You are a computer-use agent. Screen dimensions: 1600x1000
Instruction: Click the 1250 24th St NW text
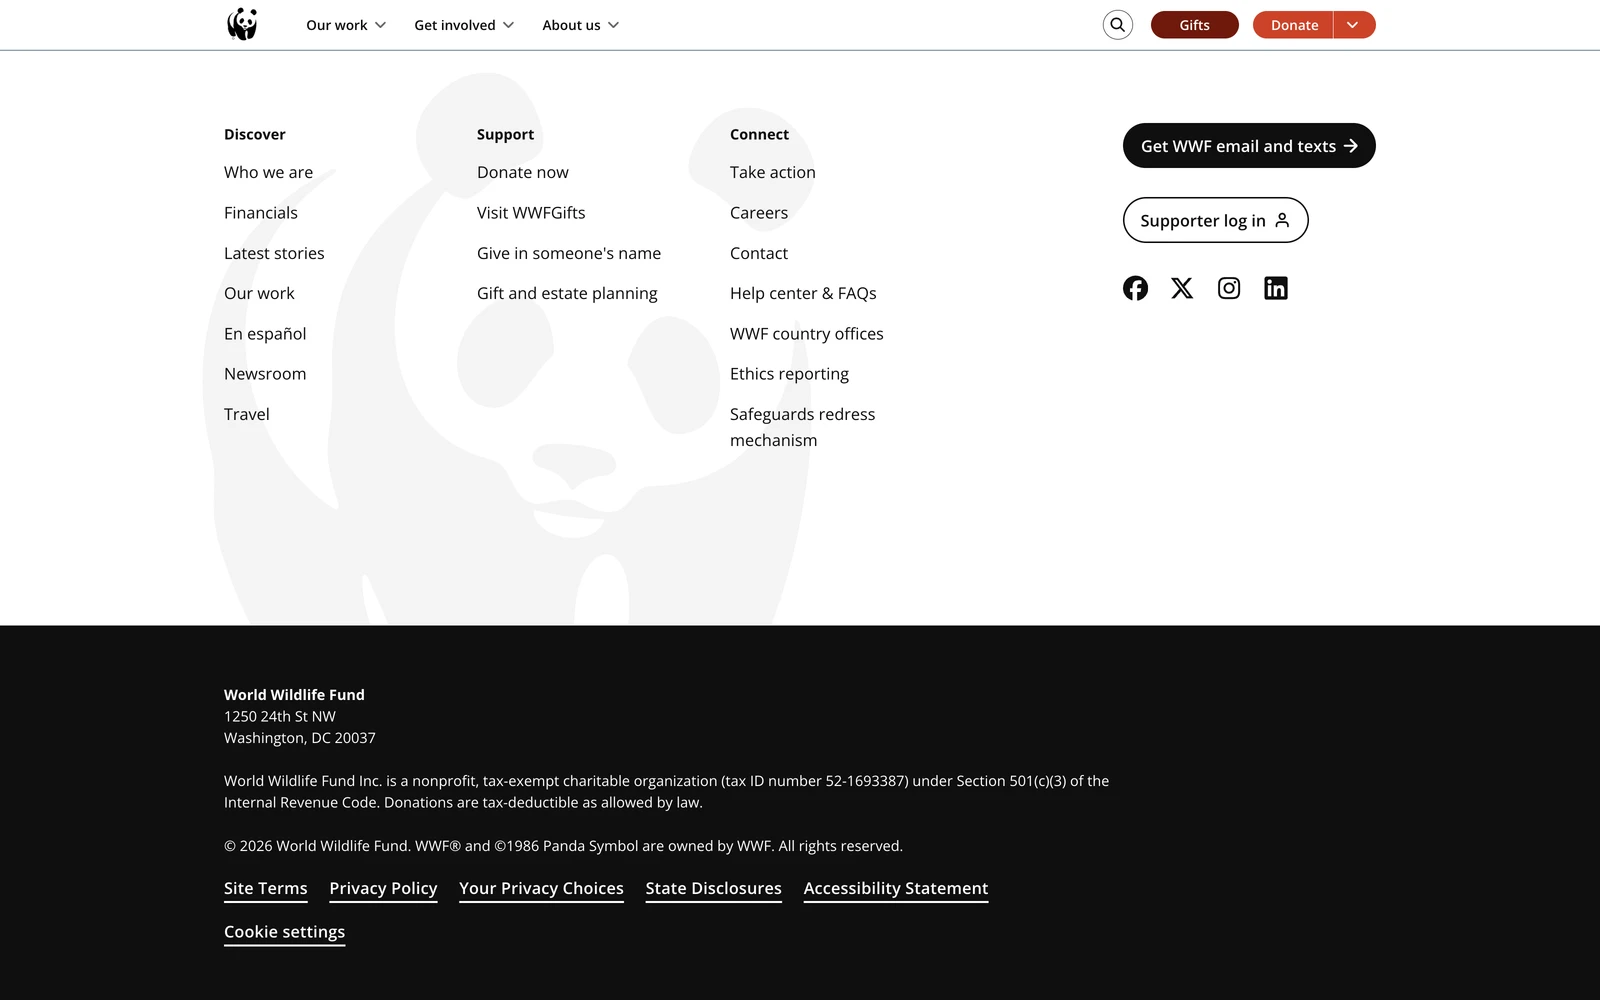click(x=280, y=716)
